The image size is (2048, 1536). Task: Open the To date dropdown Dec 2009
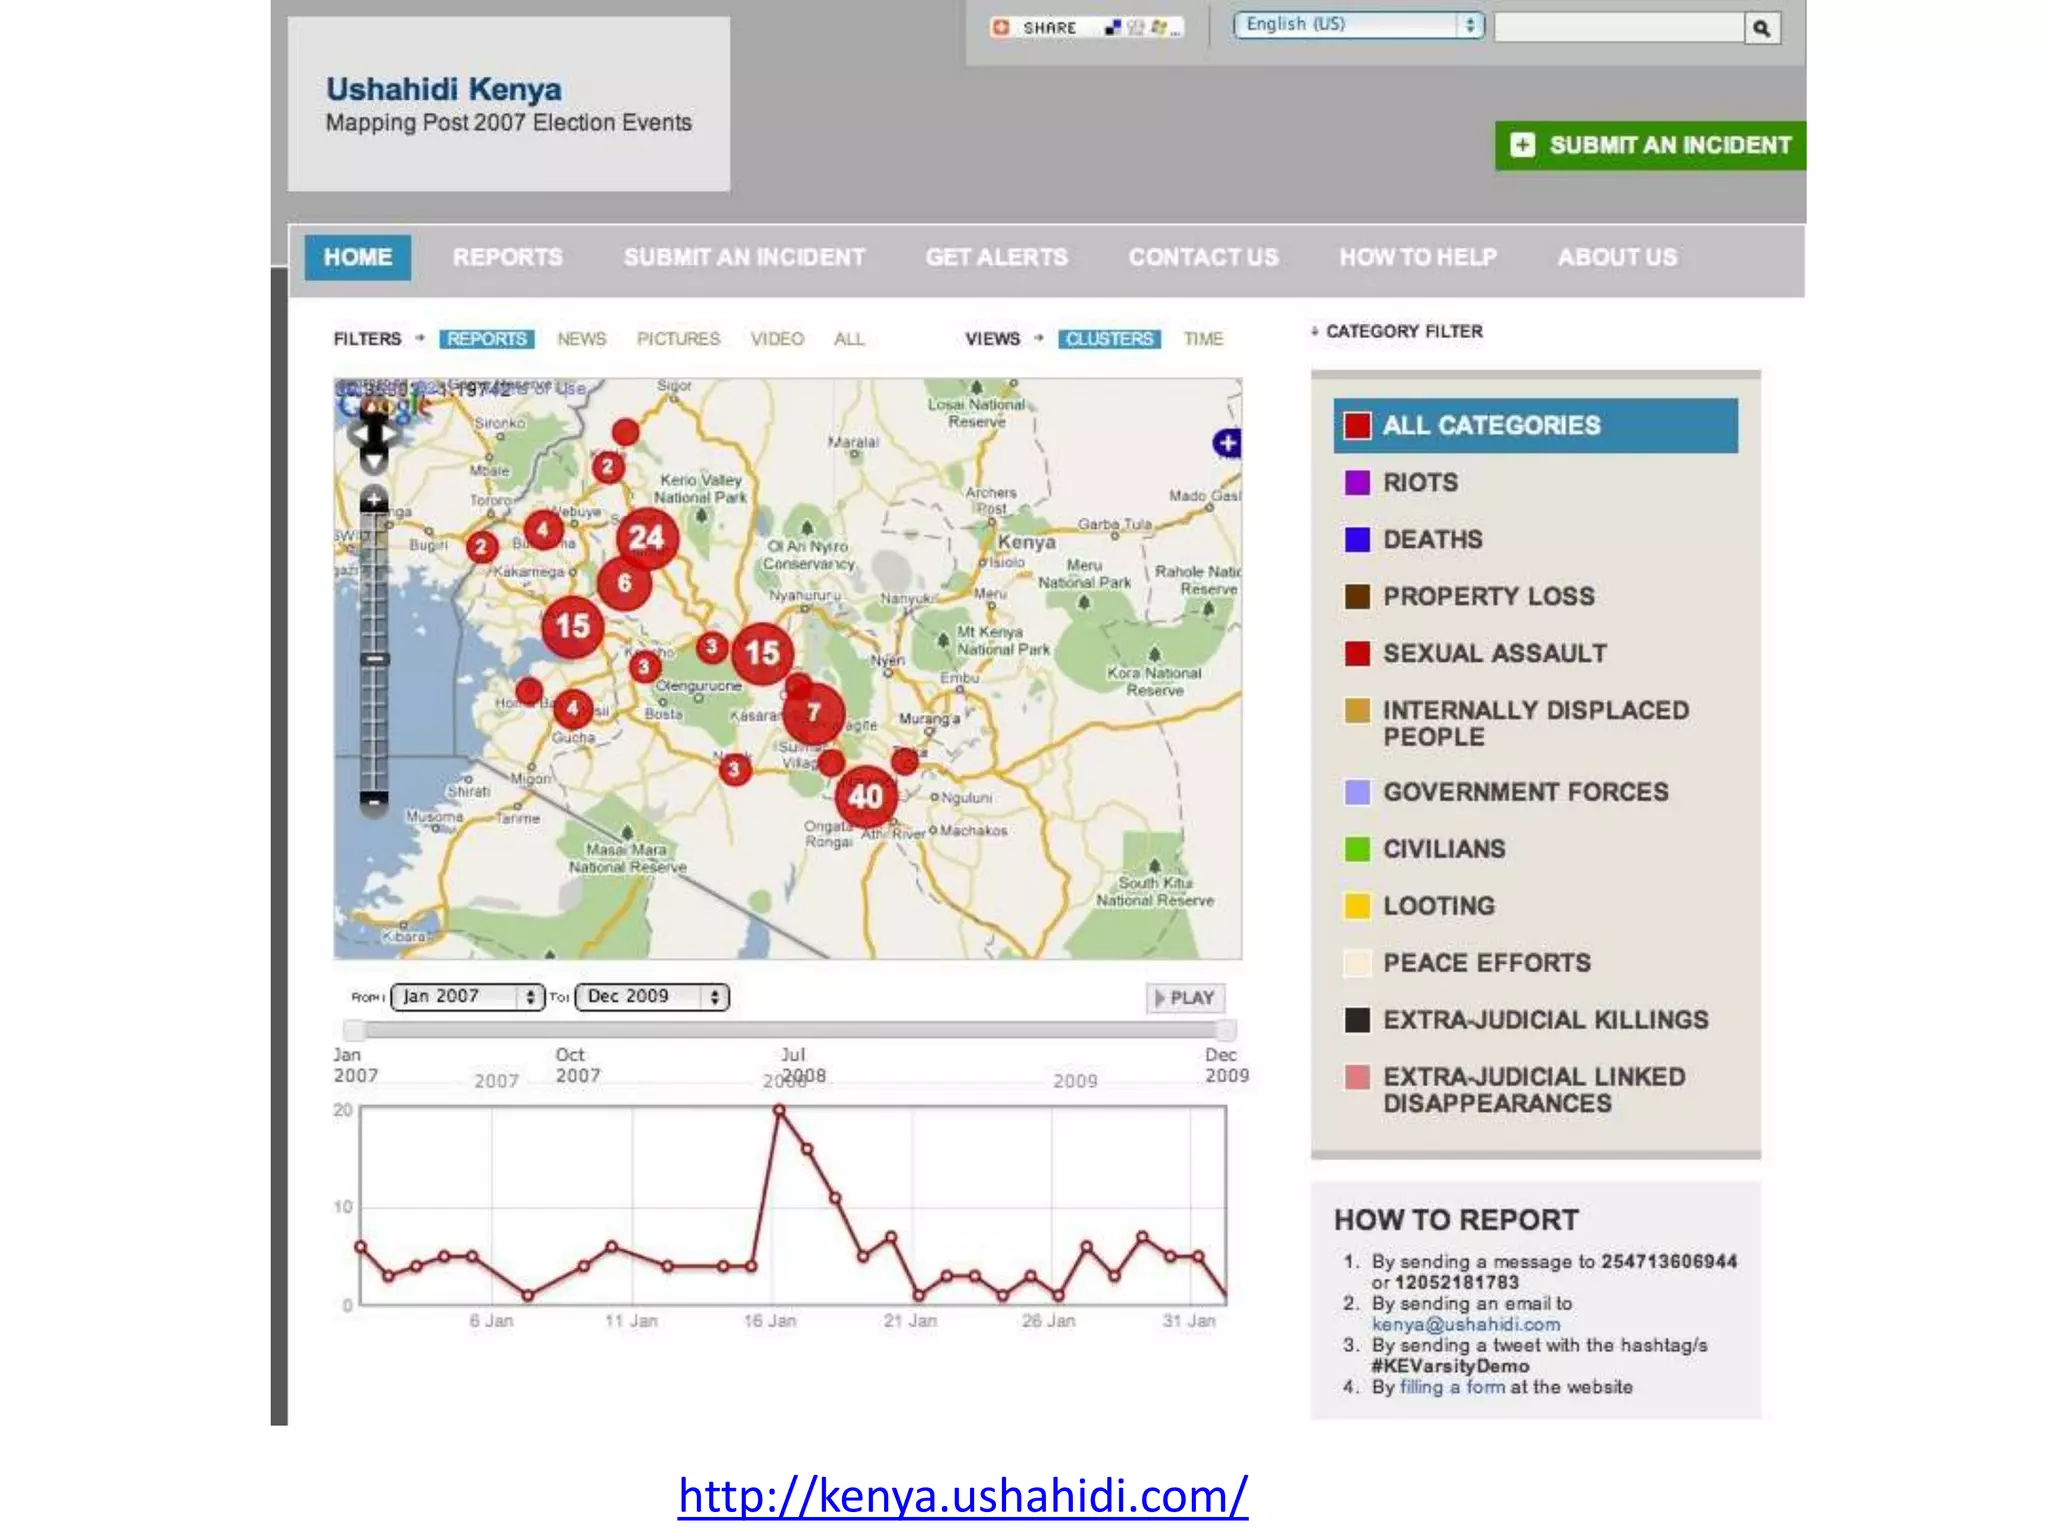point(652,997)
